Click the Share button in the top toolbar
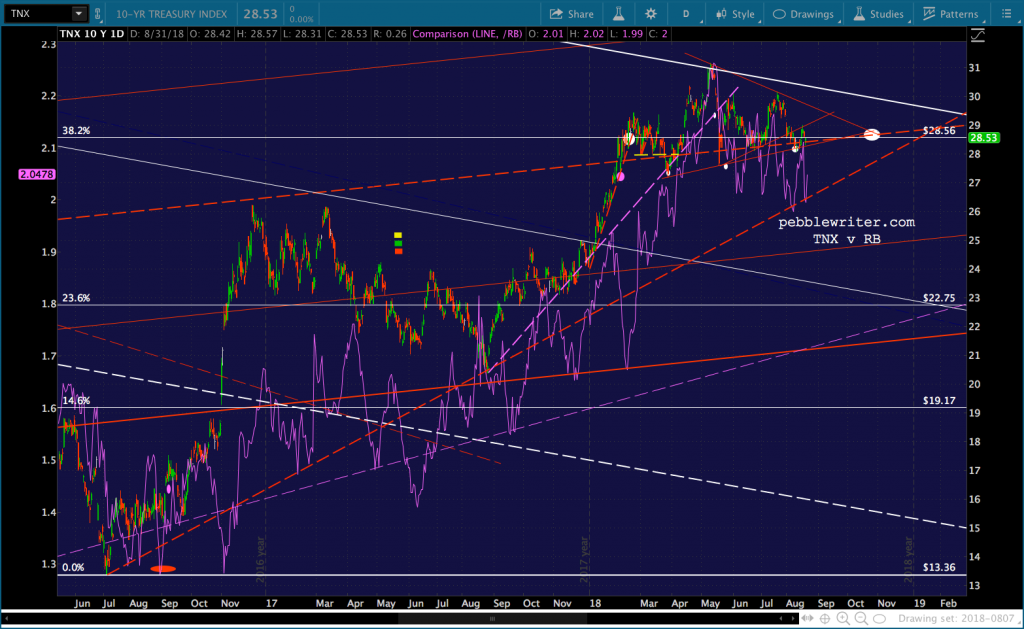1024x629 pixels. click(x=571, y=14)
